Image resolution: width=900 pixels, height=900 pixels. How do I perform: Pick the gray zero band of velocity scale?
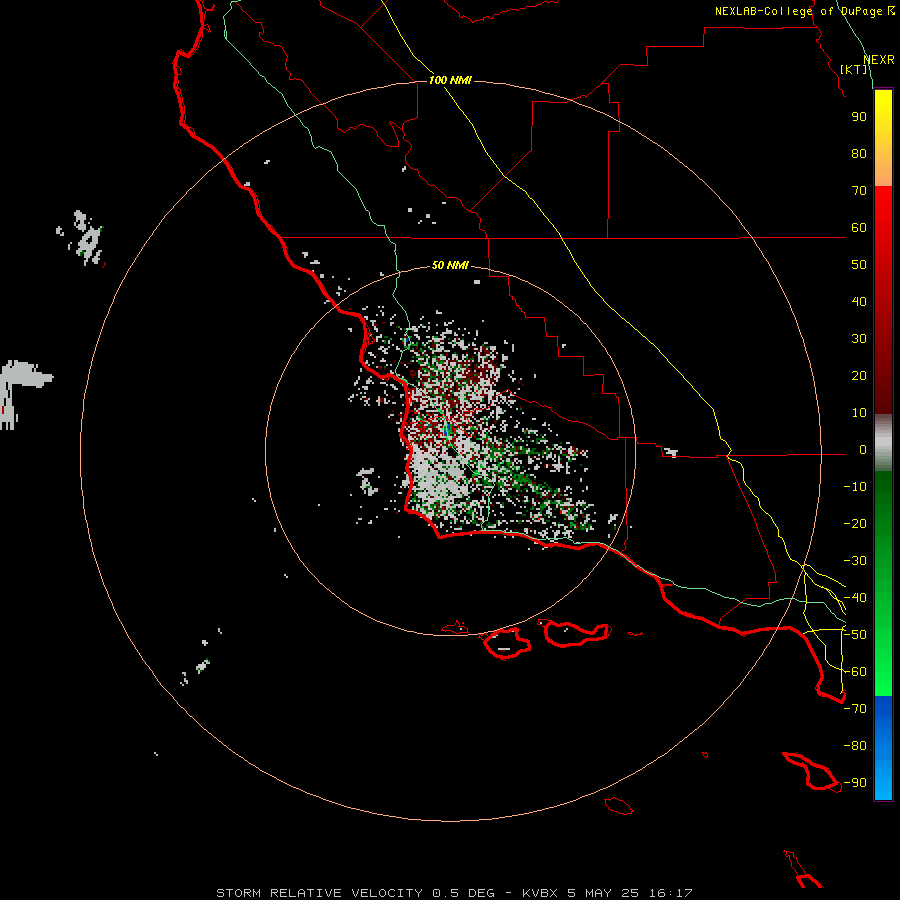[x=883, y=443]
